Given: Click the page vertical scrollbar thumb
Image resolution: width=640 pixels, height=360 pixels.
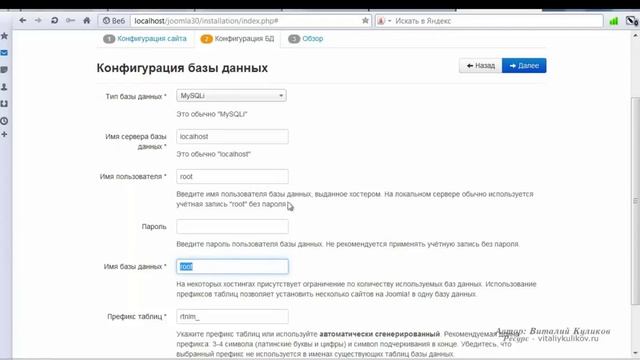Looking at the screenshot, I should [636, 201].
